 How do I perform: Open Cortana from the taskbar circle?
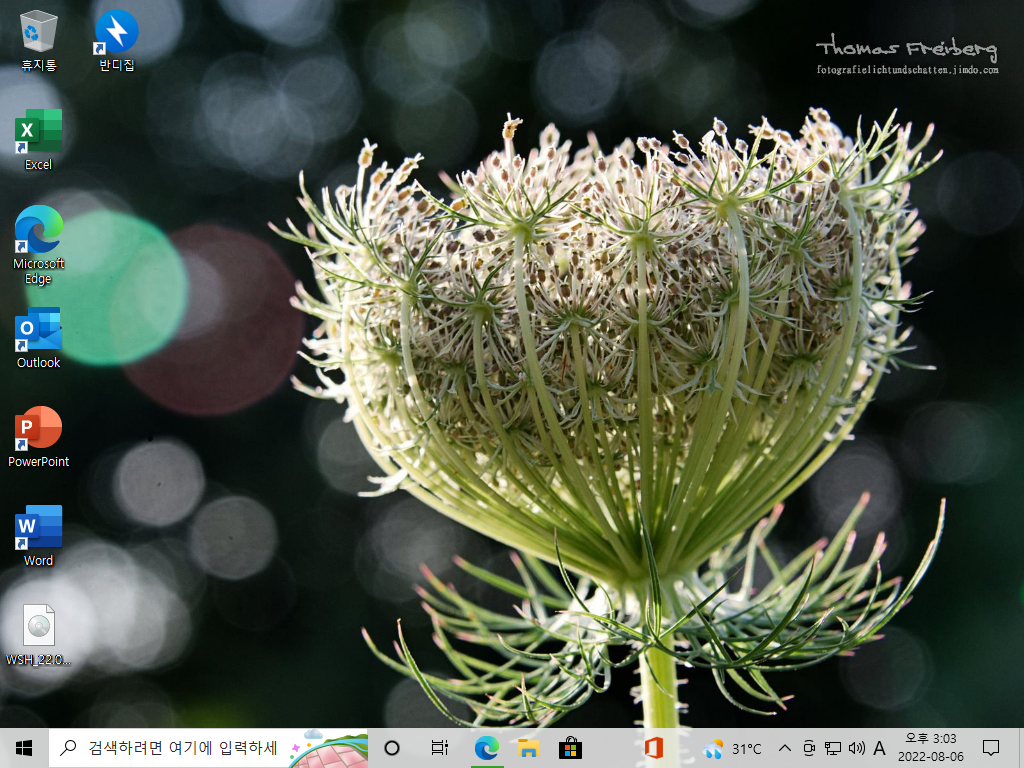click(392, 748)
